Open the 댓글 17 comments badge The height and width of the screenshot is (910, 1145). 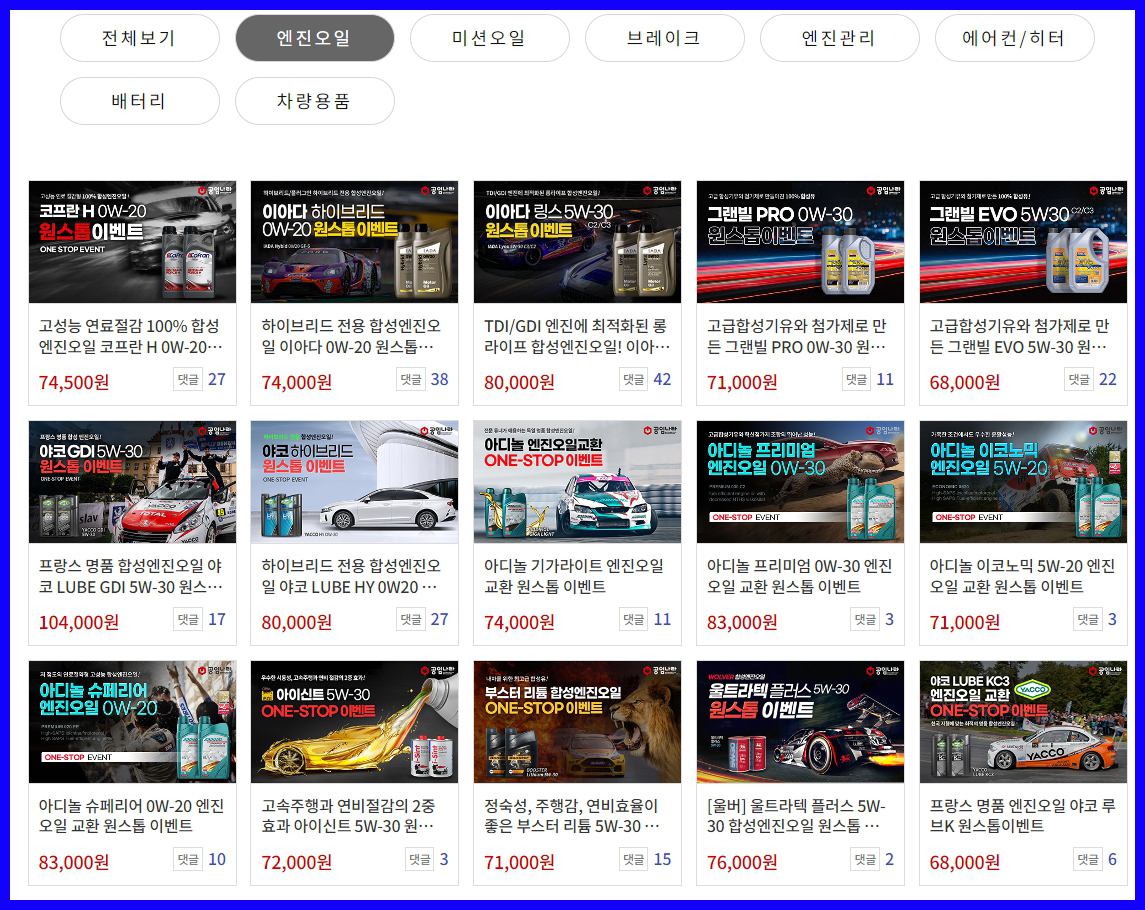(200, 619)
